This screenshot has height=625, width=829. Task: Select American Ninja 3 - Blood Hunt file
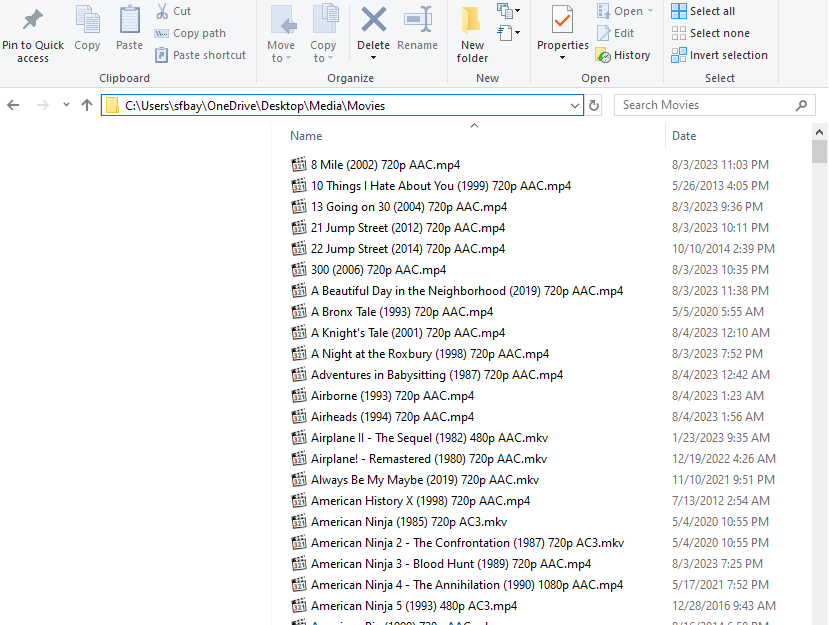click(x=451, y=564)
